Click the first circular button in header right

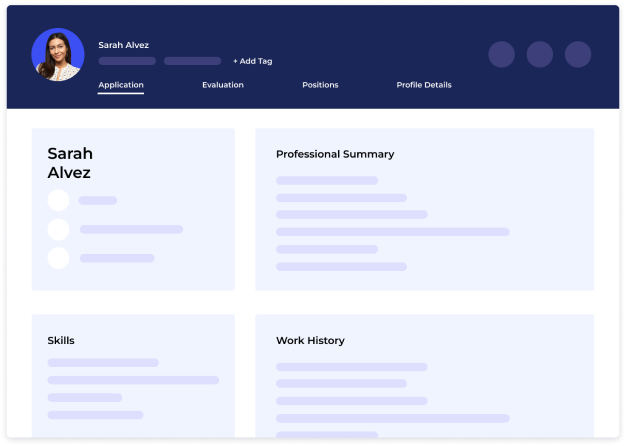pyautogui.click(x=501, y=54)
